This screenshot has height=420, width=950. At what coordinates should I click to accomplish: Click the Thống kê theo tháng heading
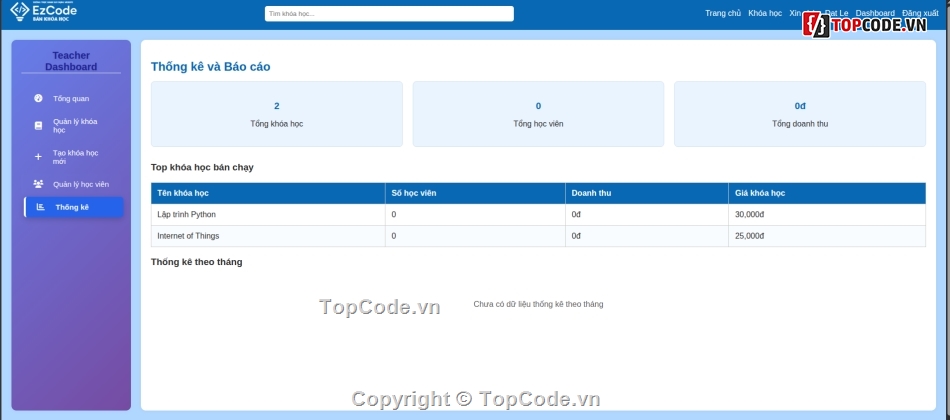[196, 262]
